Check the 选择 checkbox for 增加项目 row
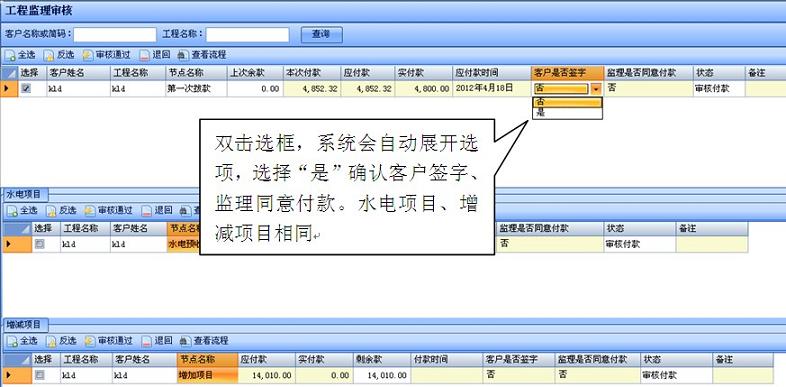The width and height of the screenshot is (786, 387). pyautogui.click(x=40, y=374)
